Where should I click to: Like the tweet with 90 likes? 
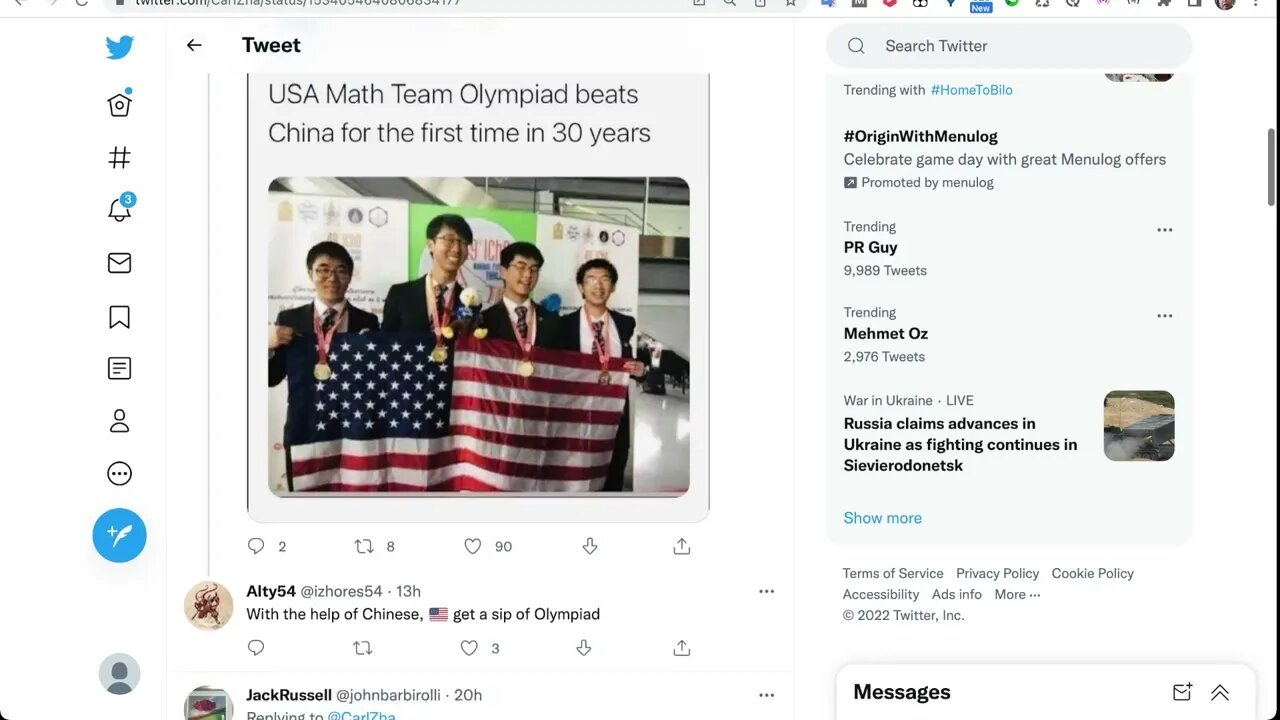pyautogui.click(x=473, y=546)
